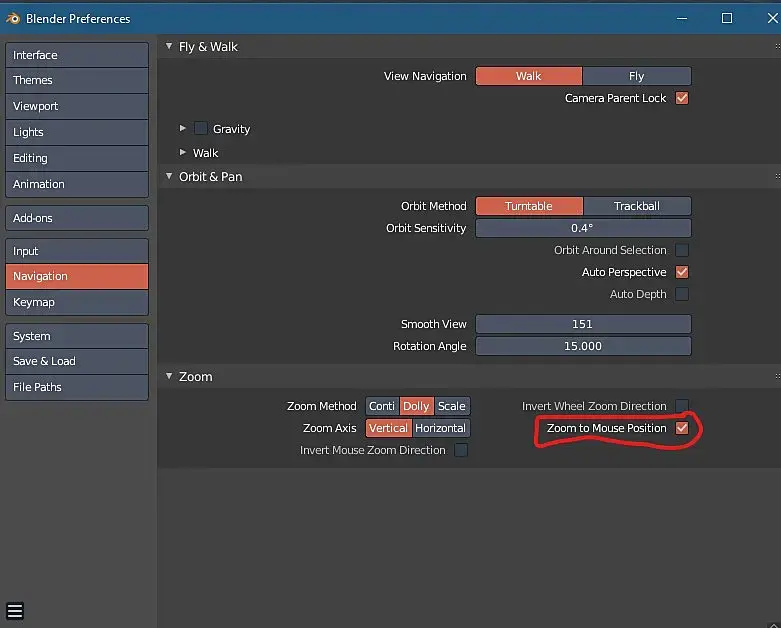Open Save & Load preferences
781x628 pixels.
(x=77, y=361)
